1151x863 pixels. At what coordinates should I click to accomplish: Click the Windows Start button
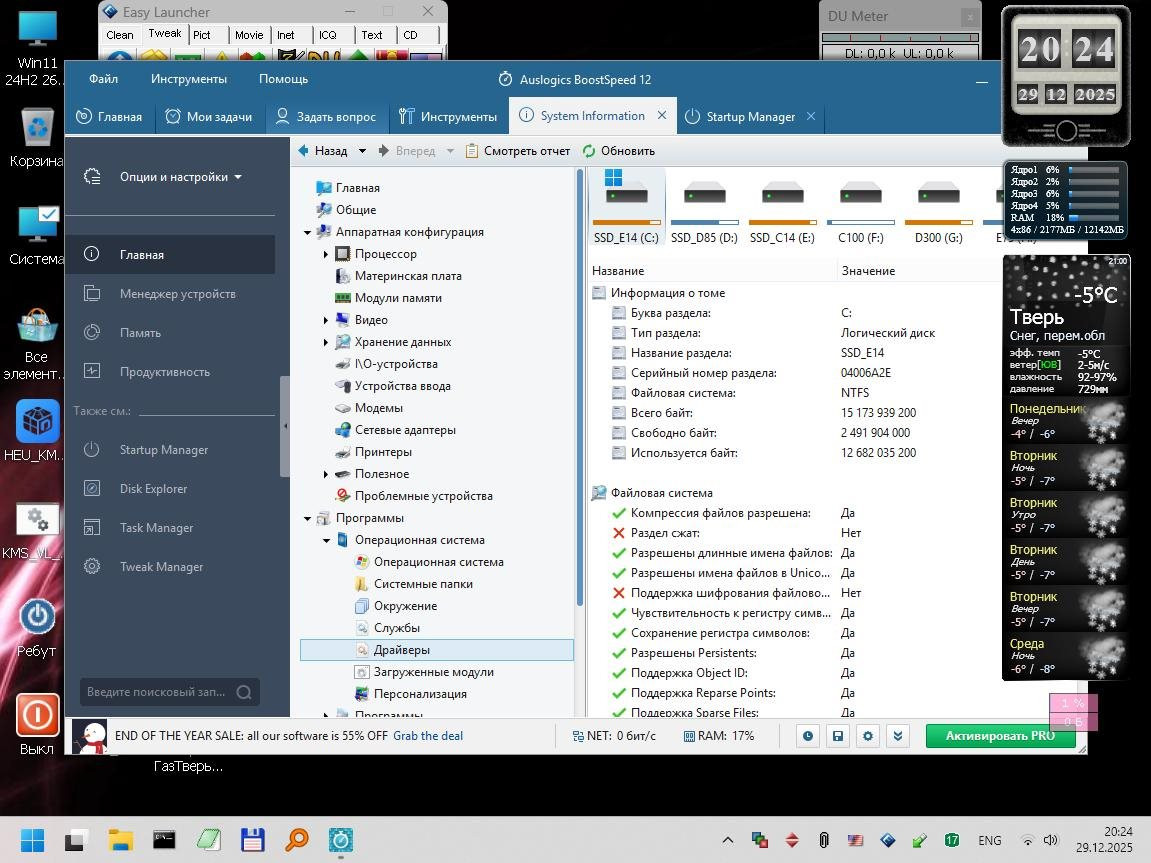(32, 840)
